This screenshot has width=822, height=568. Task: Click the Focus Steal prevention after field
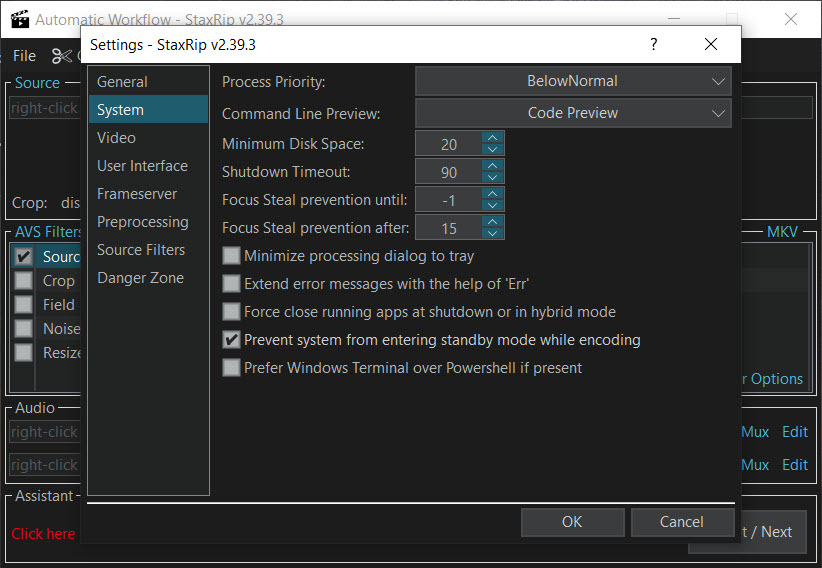point(449,228)
